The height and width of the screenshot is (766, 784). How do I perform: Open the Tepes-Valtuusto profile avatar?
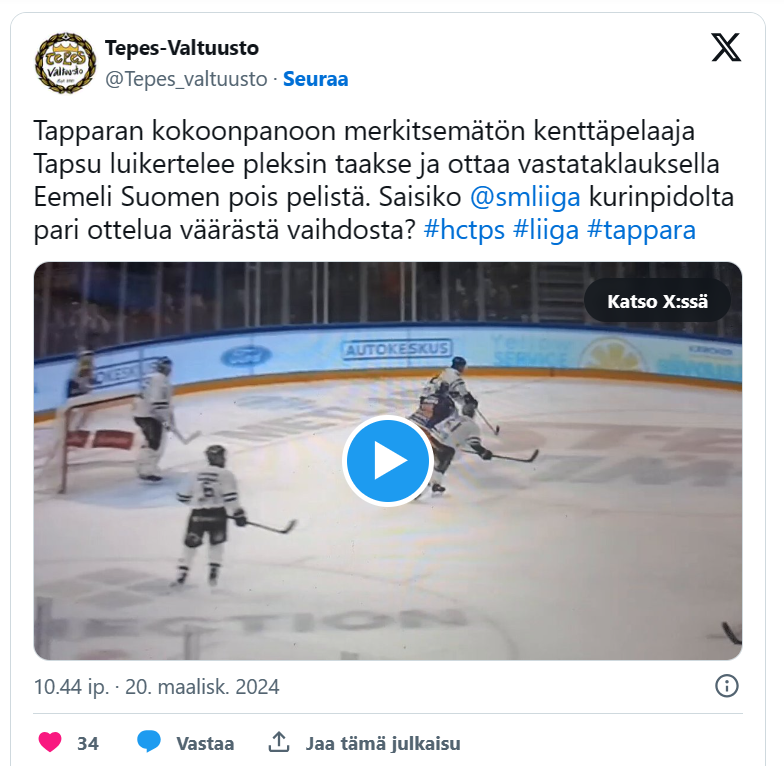[x=65, y=63]
